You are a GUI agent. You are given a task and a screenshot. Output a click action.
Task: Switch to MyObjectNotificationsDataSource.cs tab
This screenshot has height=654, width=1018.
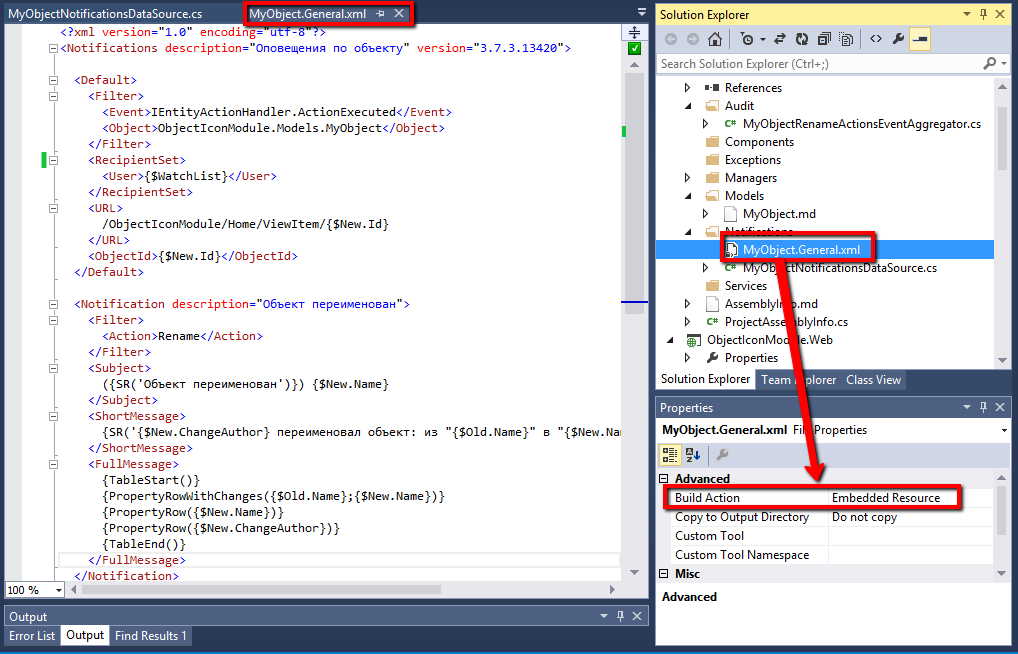point(105,14)
